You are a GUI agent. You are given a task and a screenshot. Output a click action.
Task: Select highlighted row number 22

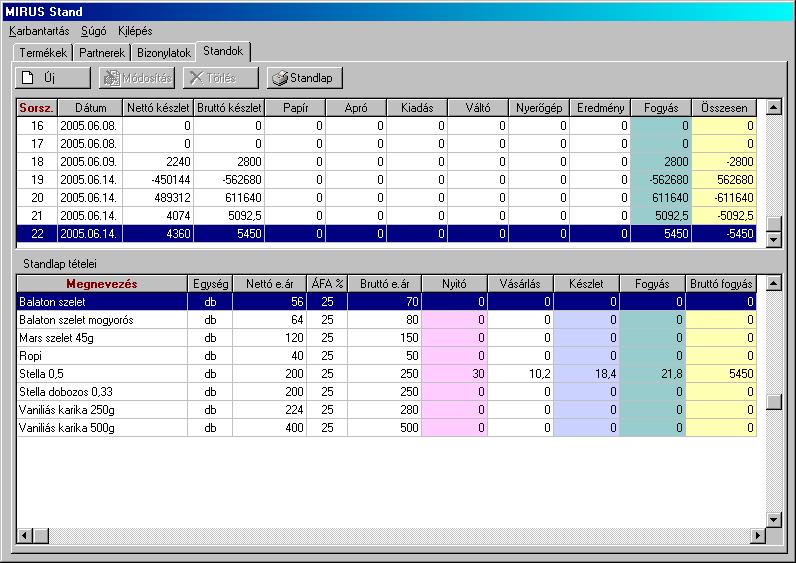[386, 234]
